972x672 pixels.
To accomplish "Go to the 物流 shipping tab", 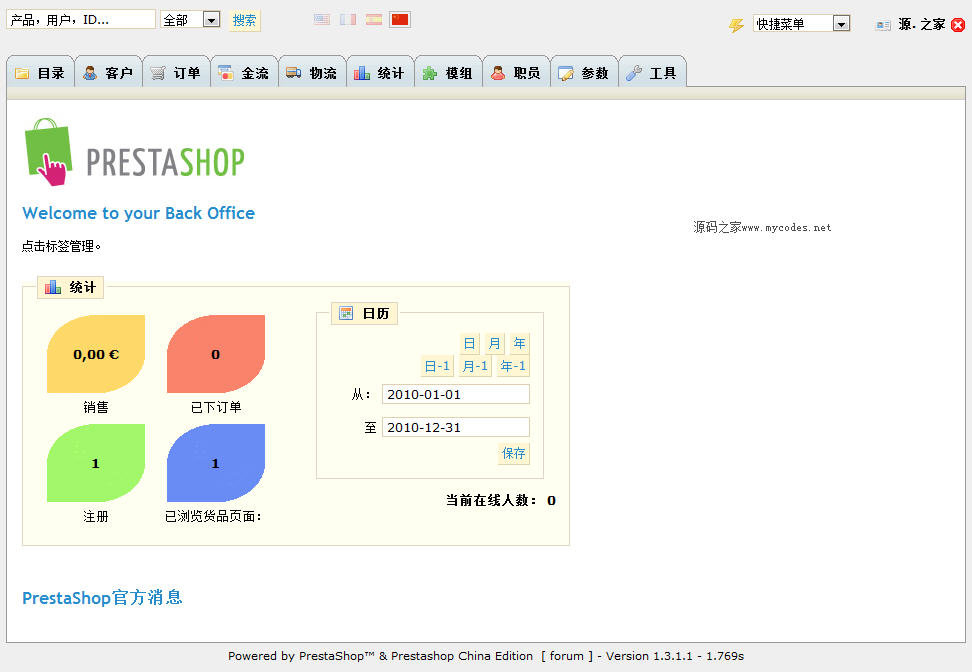I will coord(312,73).
